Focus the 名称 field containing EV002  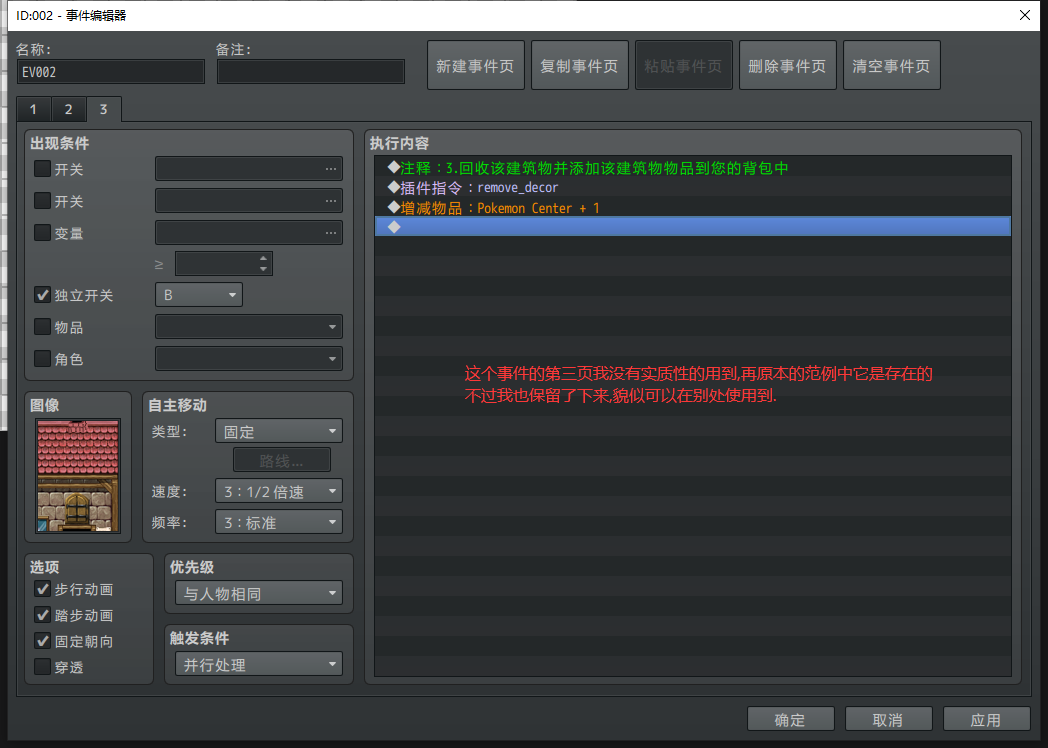pos(111,72)
